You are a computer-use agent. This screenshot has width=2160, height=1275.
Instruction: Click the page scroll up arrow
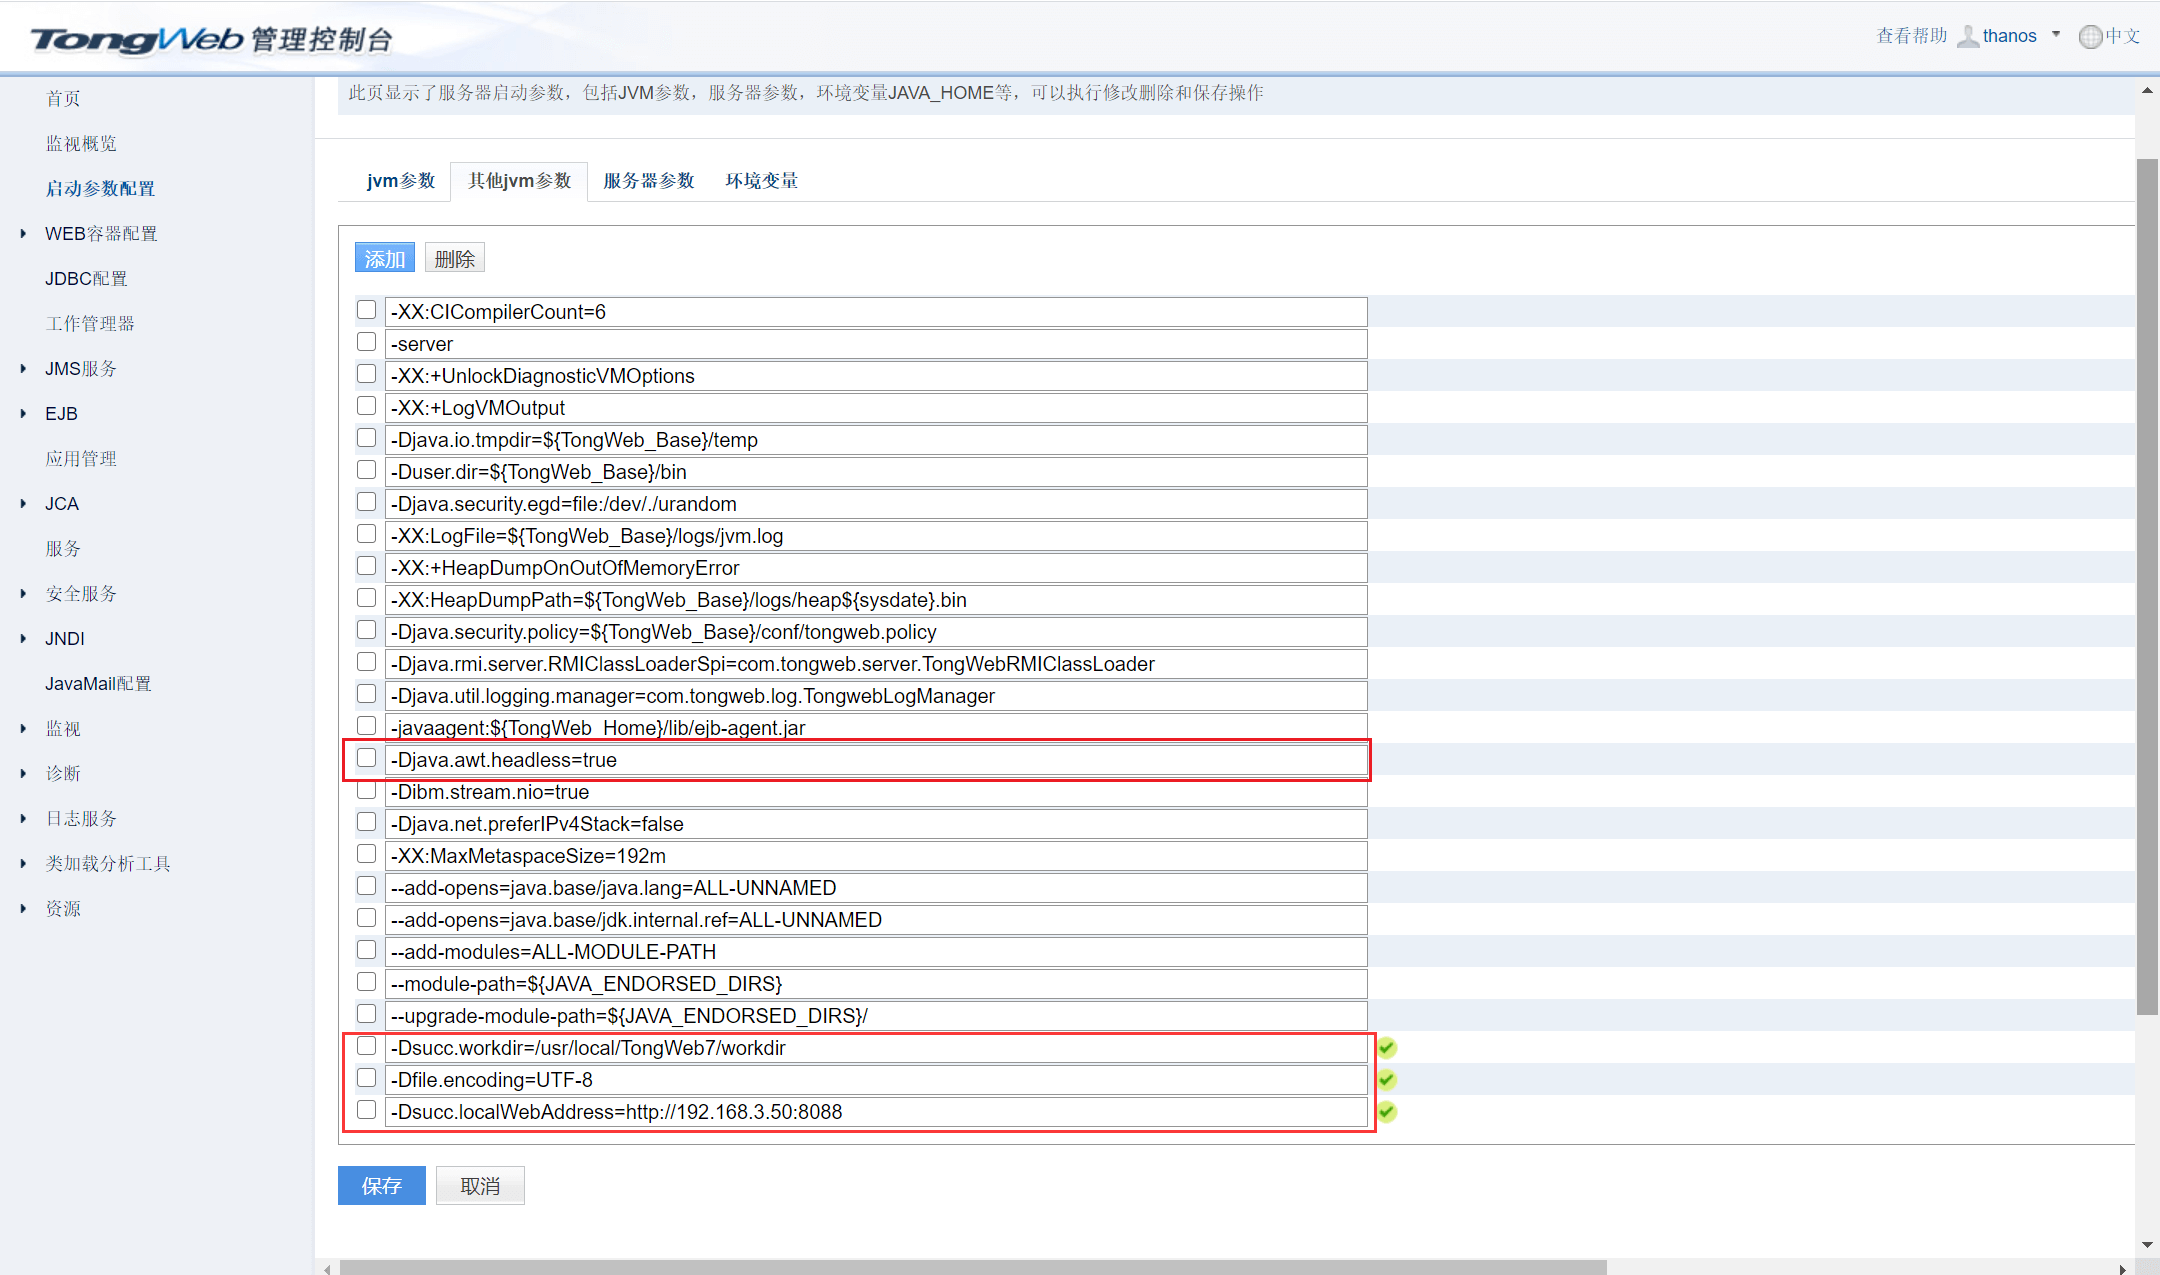coord(2147,90)
